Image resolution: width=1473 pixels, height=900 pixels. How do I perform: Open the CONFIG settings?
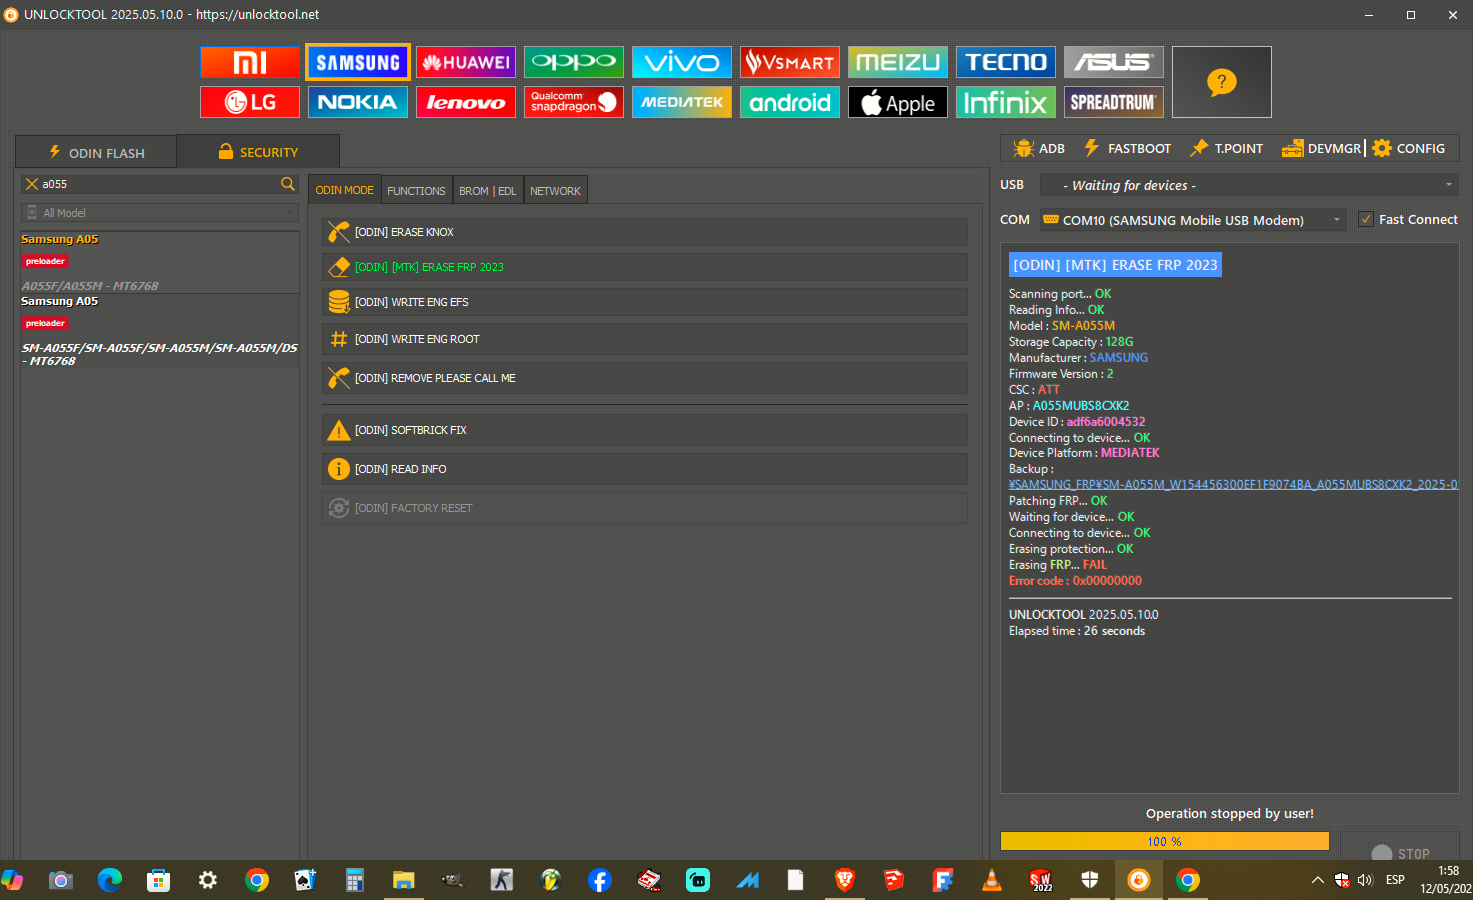pyautogui.click(x=1409, y=148)
